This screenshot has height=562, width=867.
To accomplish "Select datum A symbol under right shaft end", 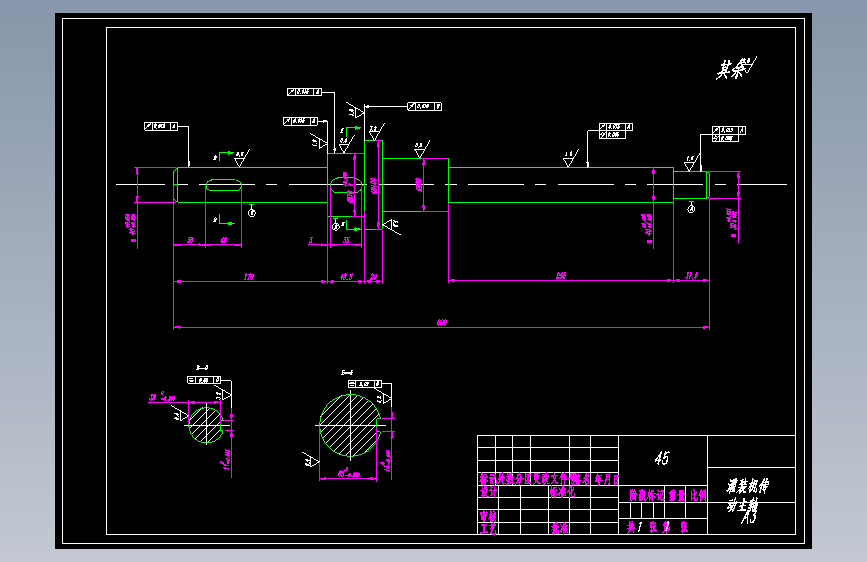I will (691, 207).
